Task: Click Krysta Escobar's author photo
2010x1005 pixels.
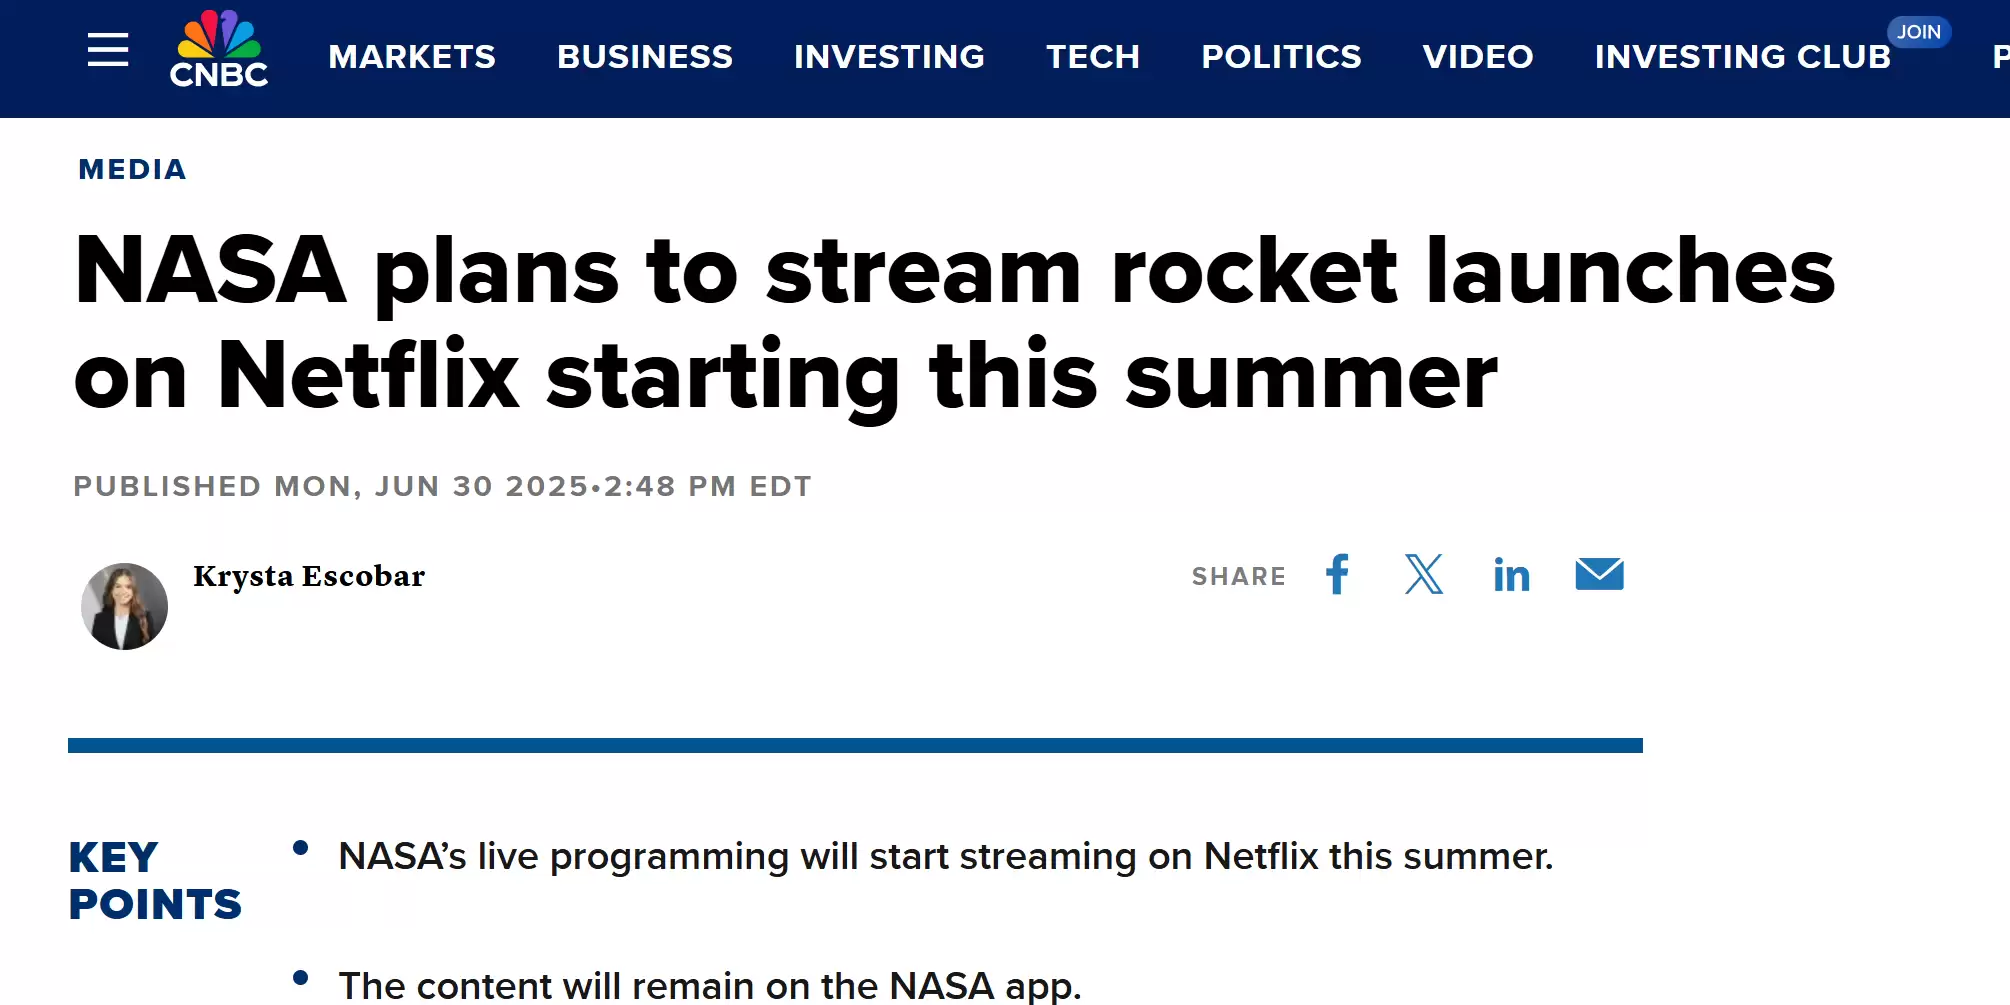Action: 125,606
